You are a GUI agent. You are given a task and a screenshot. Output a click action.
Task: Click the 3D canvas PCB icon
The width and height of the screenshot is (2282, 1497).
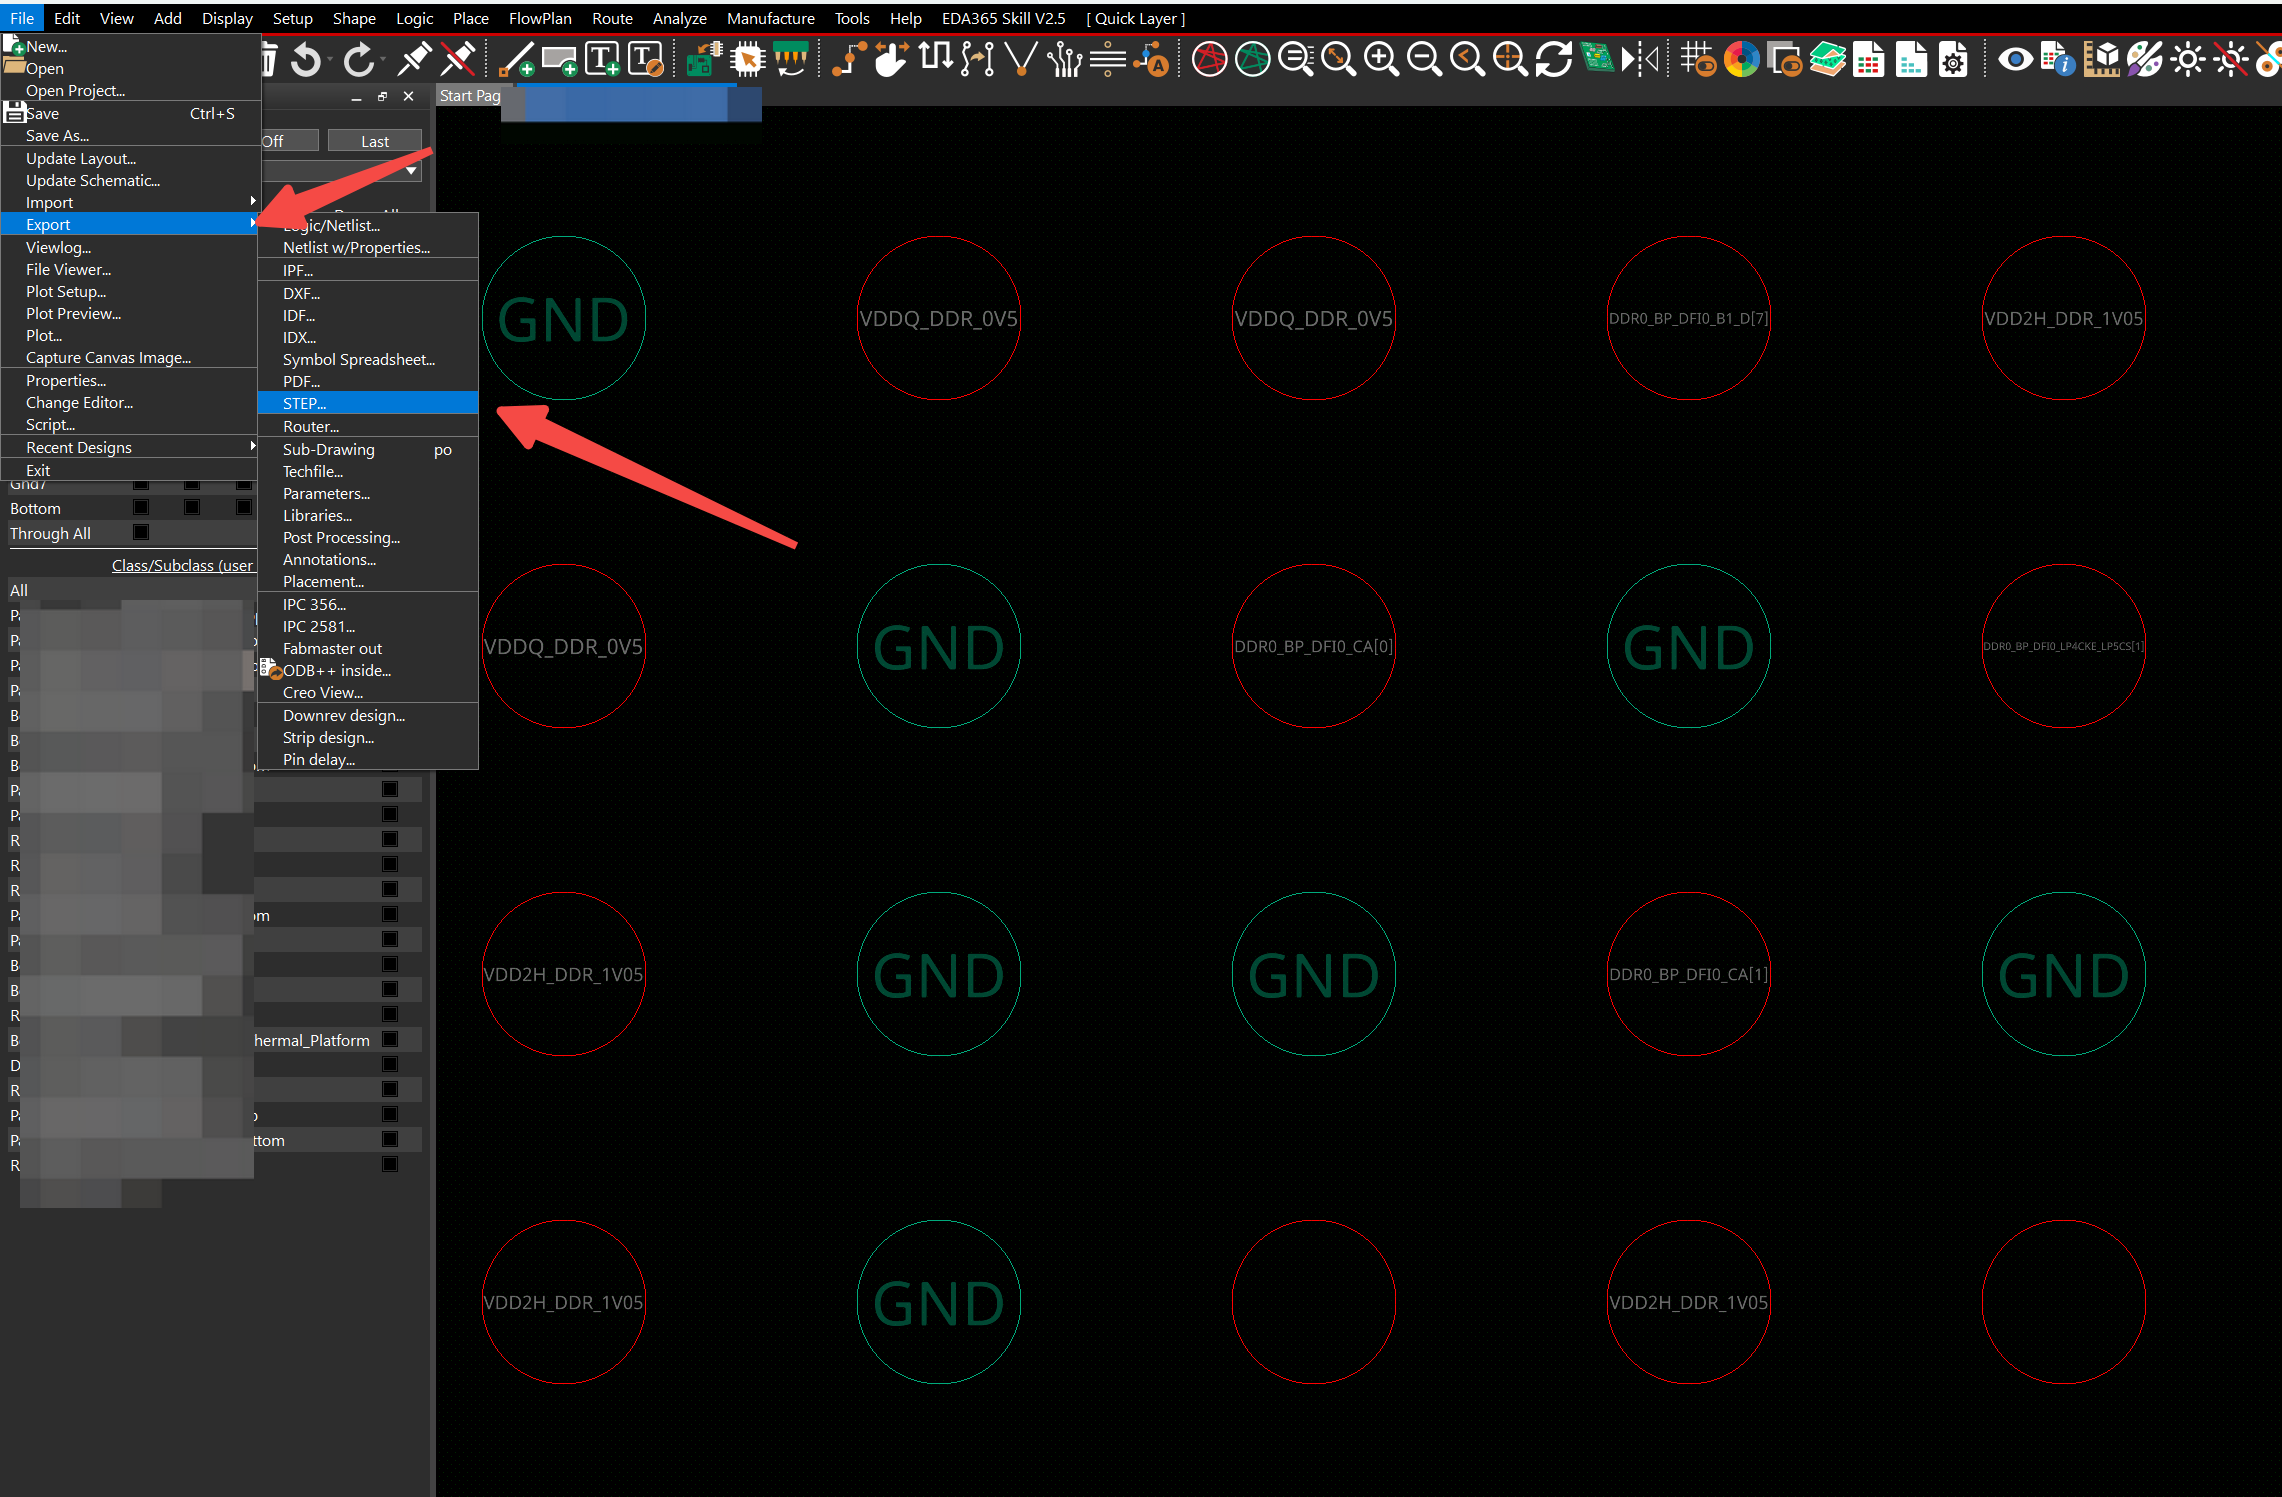[x=1597, y=60]
